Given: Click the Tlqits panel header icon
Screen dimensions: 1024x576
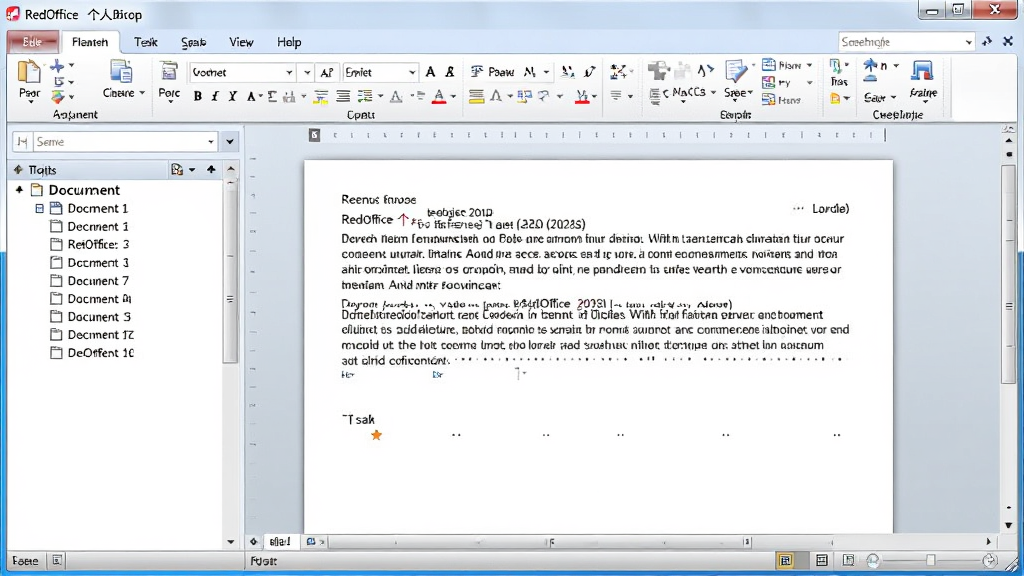Looking at the screenshot, I should pos(18,170).
